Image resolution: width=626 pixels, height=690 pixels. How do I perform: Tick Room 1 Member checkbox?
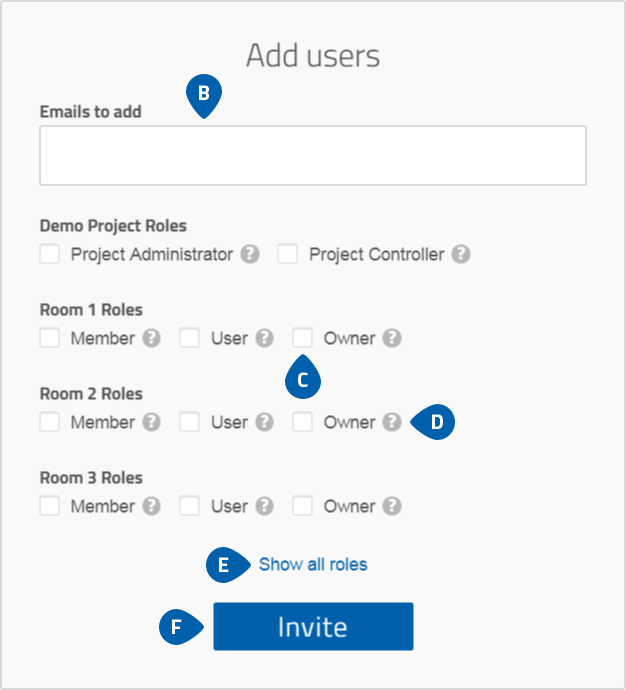click(50, 338)
